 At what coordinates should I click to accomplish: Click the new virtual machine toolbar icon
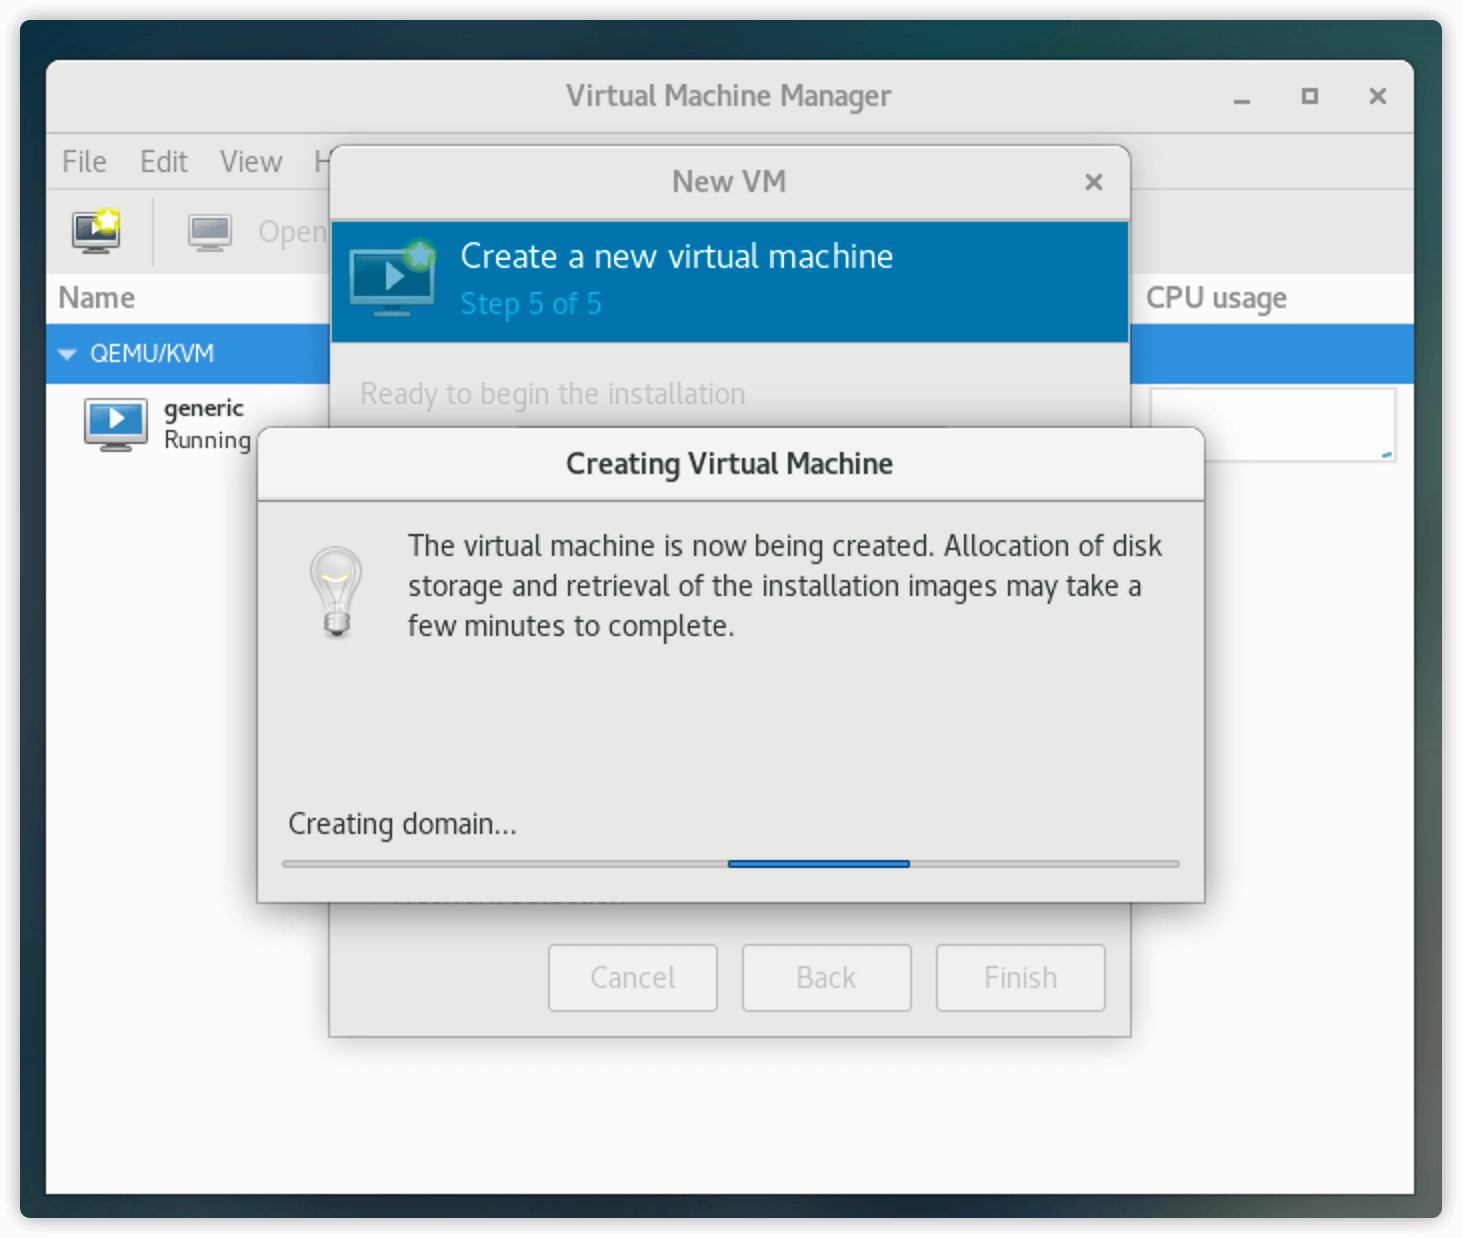[x=96, y=231]
